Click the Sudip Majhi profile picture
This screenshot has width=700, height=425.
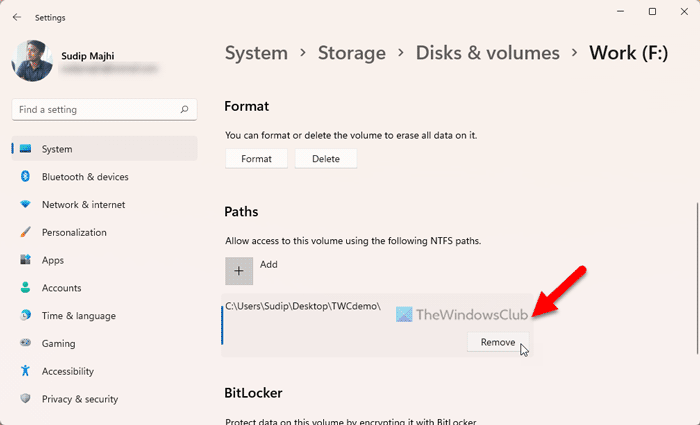coord(32,60)
